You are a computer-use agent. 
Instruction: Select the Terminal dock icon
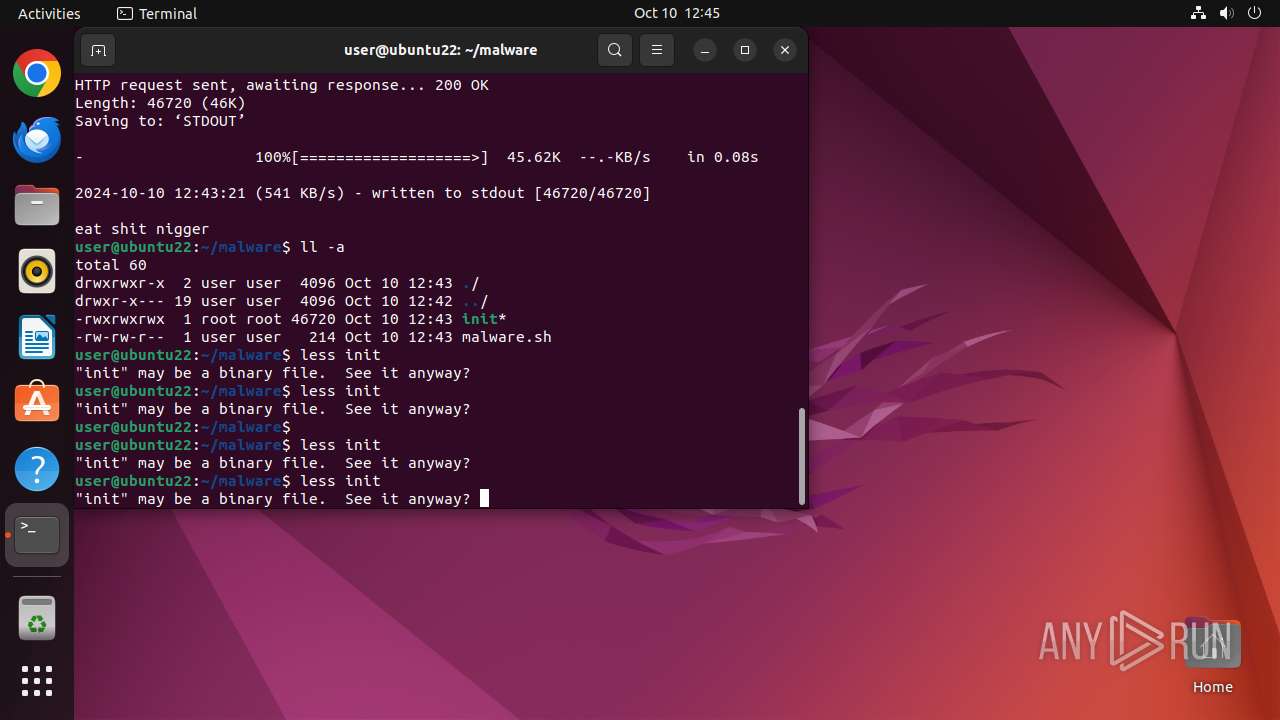(37, 535)
